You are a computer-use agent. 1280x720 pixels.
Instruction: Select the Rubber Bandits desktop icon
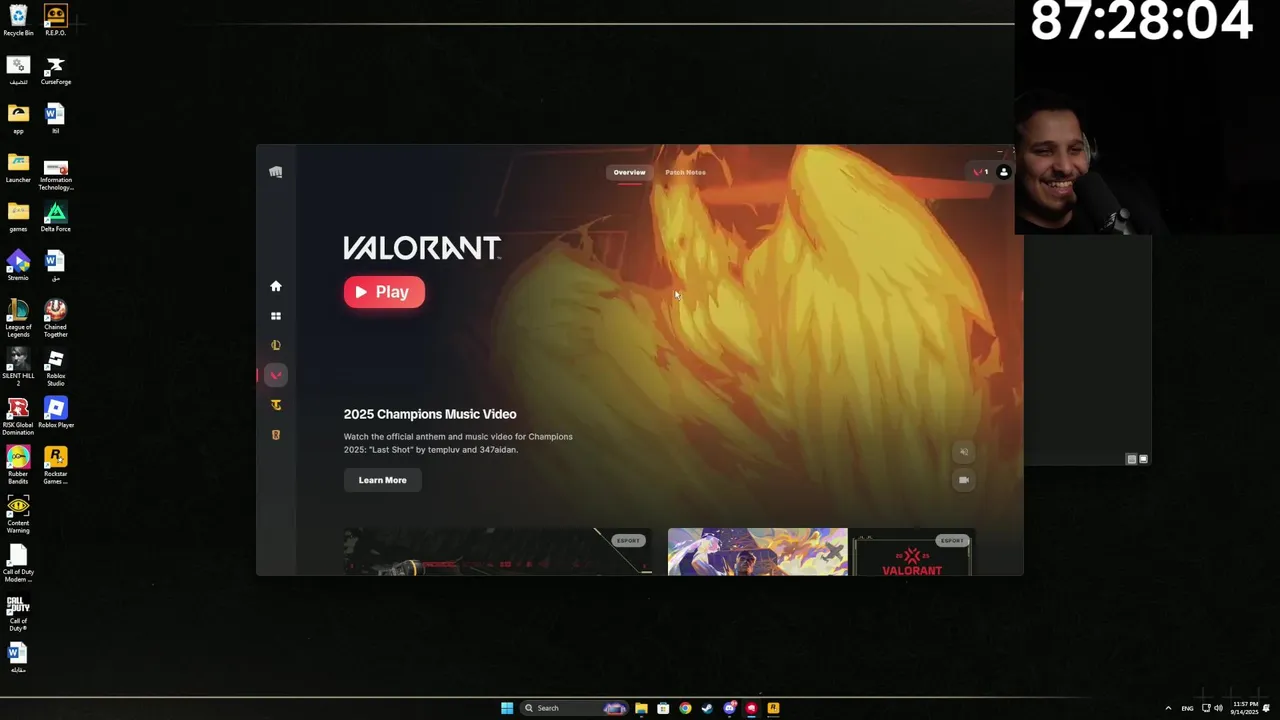click(x=18, y=464)
